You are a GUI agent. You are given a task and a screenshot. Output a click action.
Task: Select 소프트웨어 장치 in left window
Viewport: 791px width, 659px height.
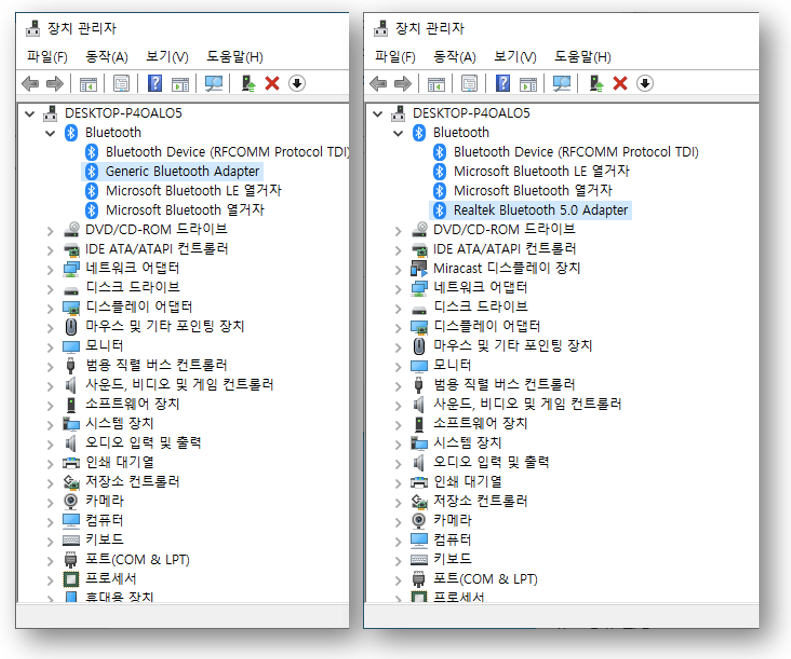pos(133,404)
